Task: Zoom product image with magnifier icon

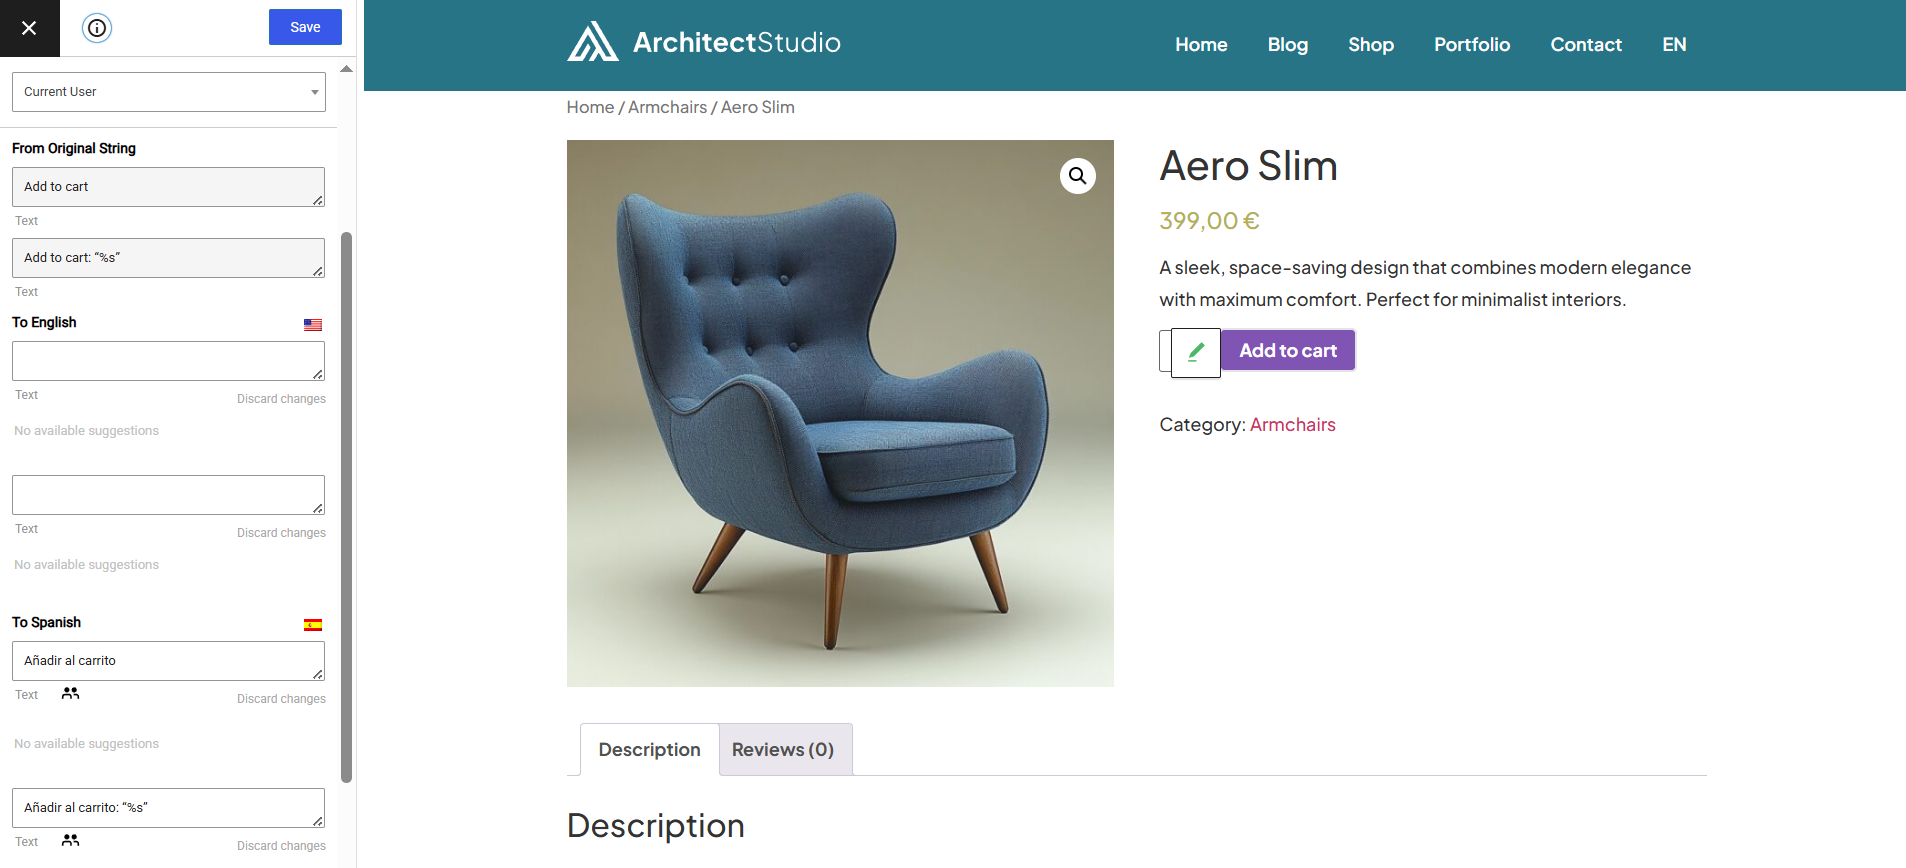Action: click(1077, 176)
